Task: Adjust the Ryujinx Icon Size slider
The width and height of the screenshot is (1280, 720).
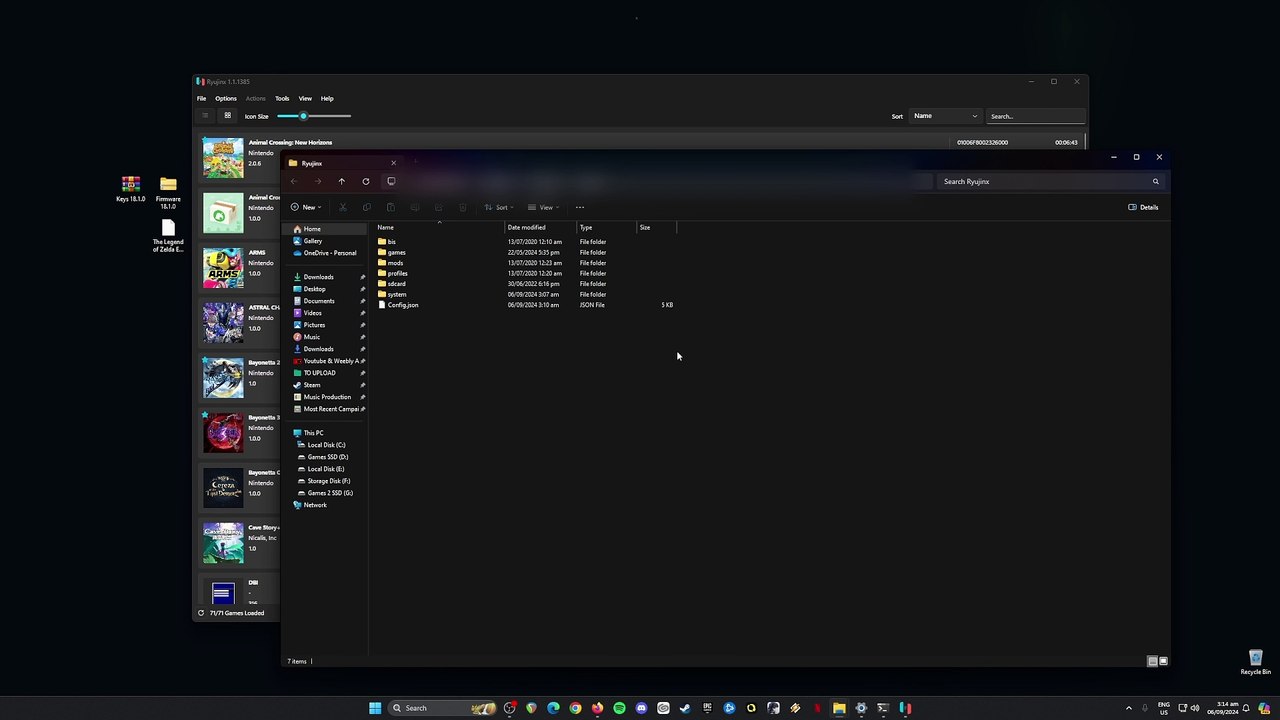Action: pyautogui.click(x=314, y=116)
